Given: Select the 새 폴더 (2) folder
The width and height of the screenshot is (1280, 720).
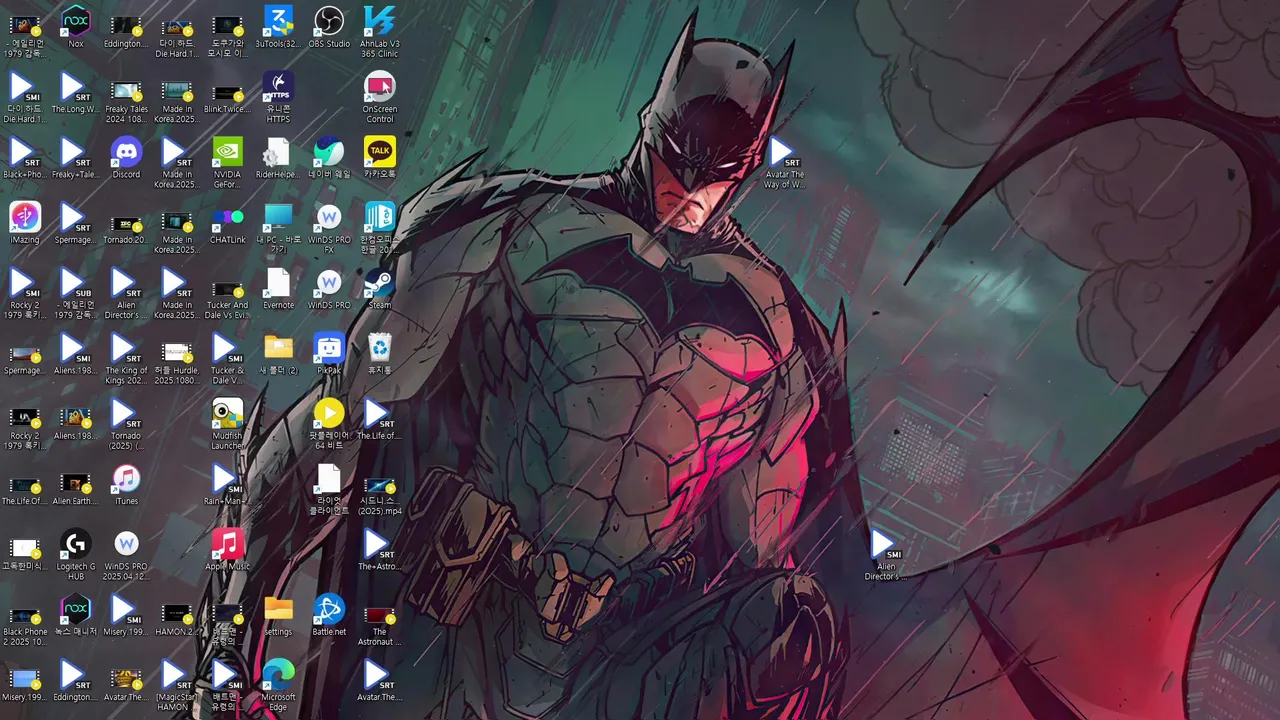Looking at the screenshot, I should [278, 354].
